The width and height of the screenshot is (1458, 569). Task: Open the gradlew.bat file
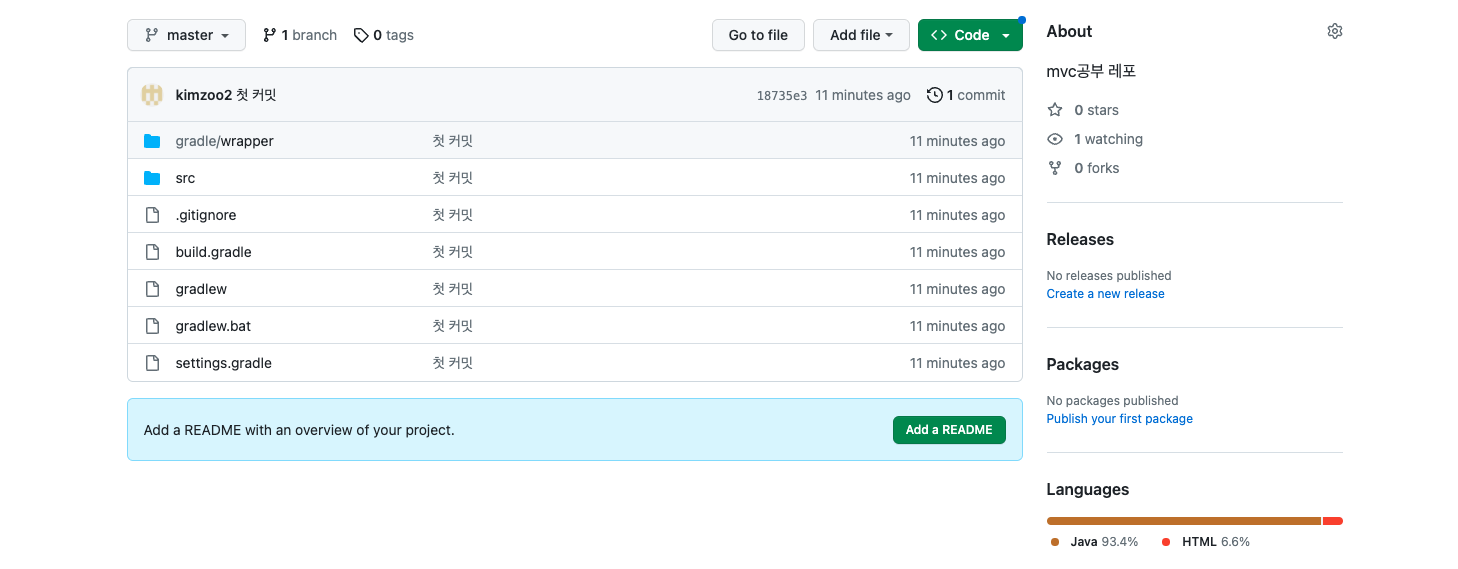(x=213, y=326)
